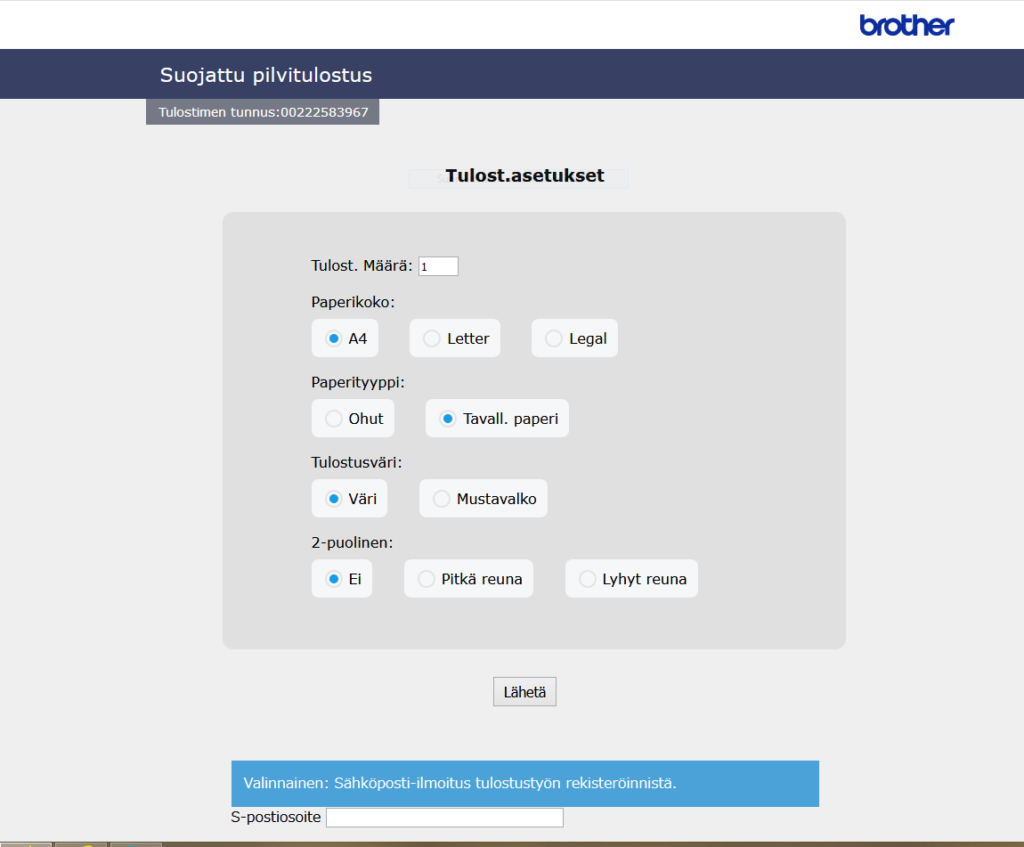Viewport: 1024px width, 847px height.
Task: Enable Pitkä reuna duplex printing
Action: (427, 579)
